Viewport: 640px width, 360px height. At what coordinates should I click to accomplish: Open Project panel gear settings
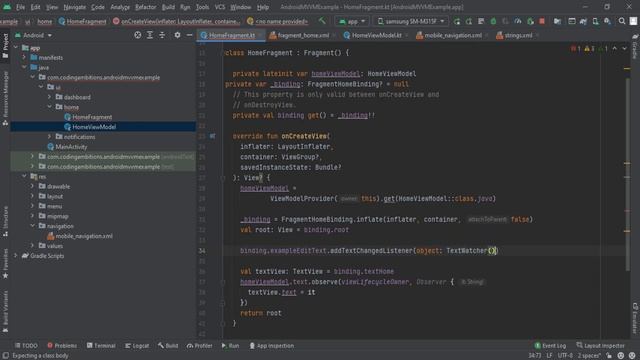click(x=177, y=36)
